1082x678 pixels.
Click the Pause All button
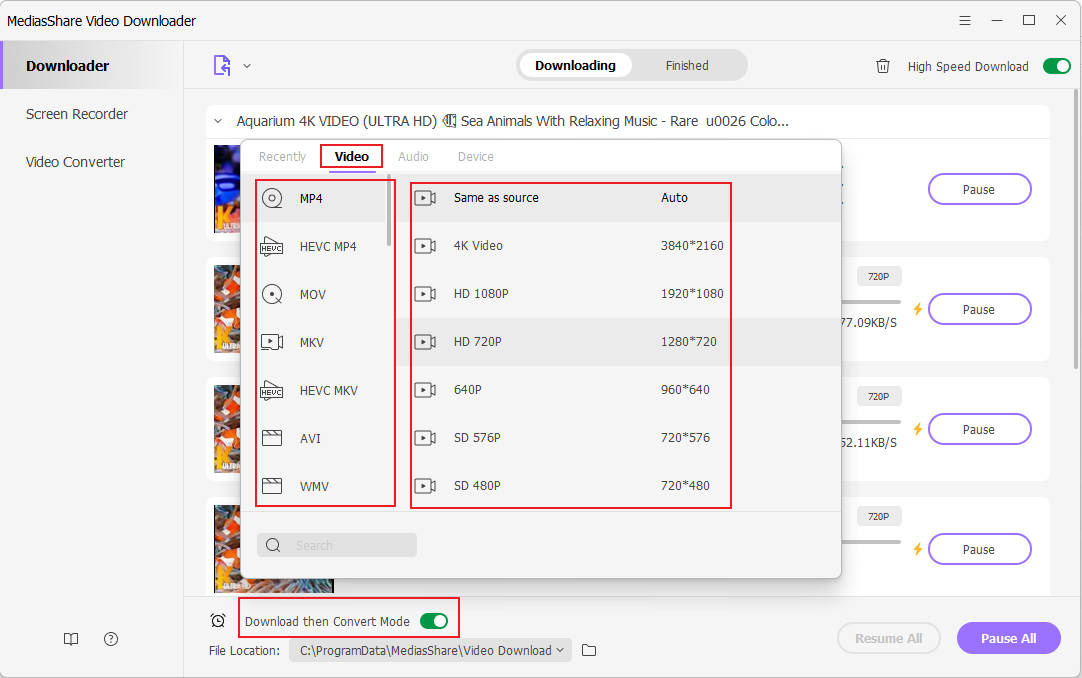[x=1008, y=638]
